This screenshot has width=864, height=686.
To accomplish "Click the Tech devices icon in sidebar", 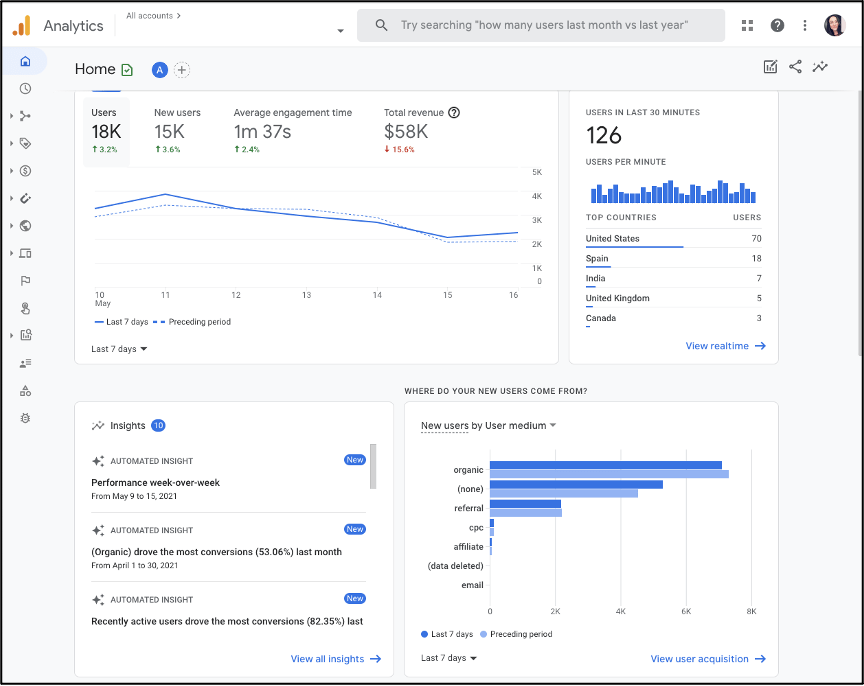I will click(25, 253).
